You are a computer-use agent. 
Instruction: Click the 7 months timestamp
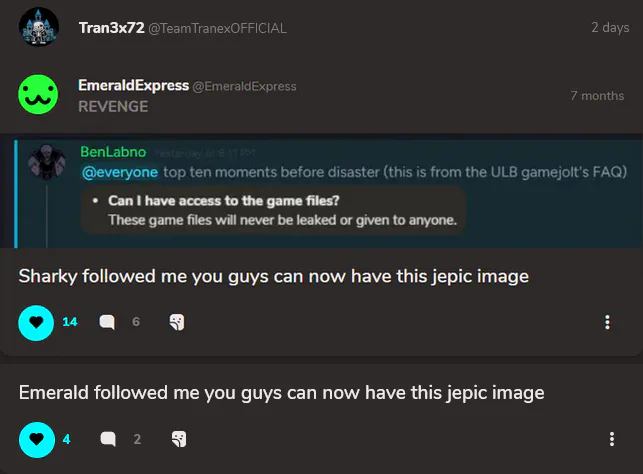tap(597, 96)
